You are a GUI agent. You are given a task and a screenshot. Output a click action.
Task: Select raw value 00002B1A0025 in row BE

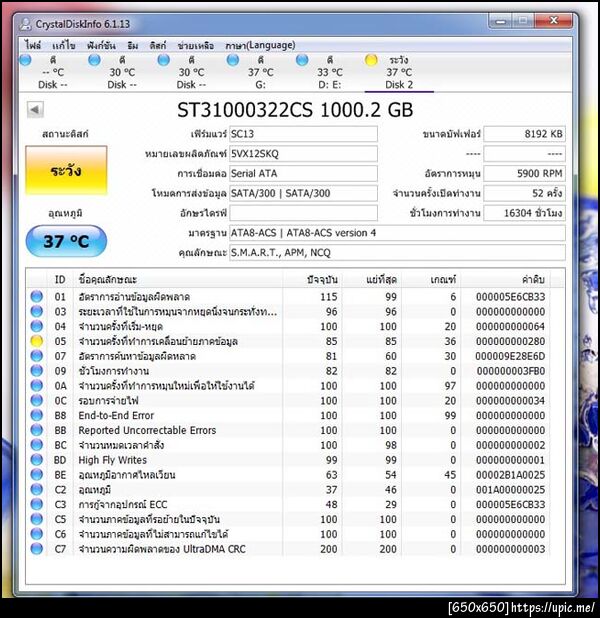point(511,475)
